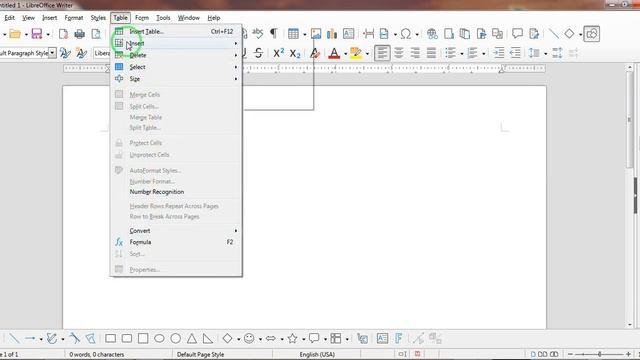Click the Insert Field icon

tap(384, 34)
